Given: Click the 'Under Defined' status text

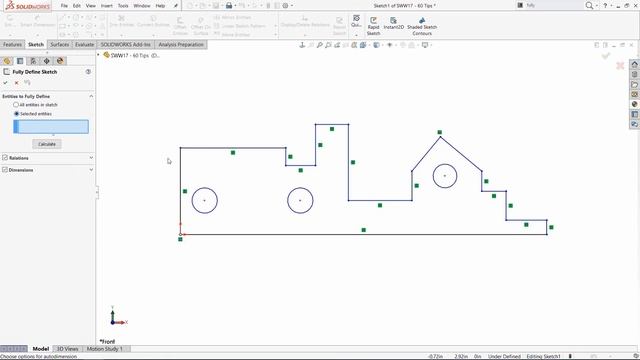Looking at the screenshot, I should point(504,356).
